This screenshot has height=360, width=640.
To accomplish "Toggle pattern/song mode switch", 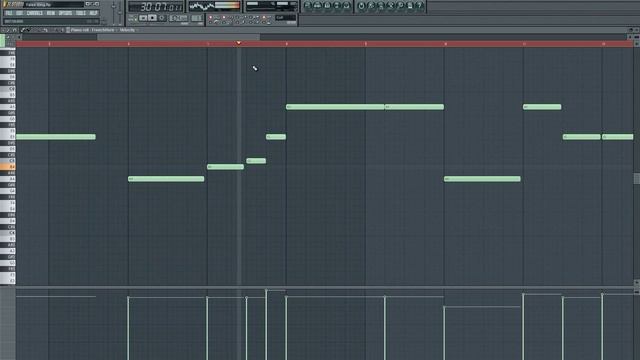I will 133,18.
